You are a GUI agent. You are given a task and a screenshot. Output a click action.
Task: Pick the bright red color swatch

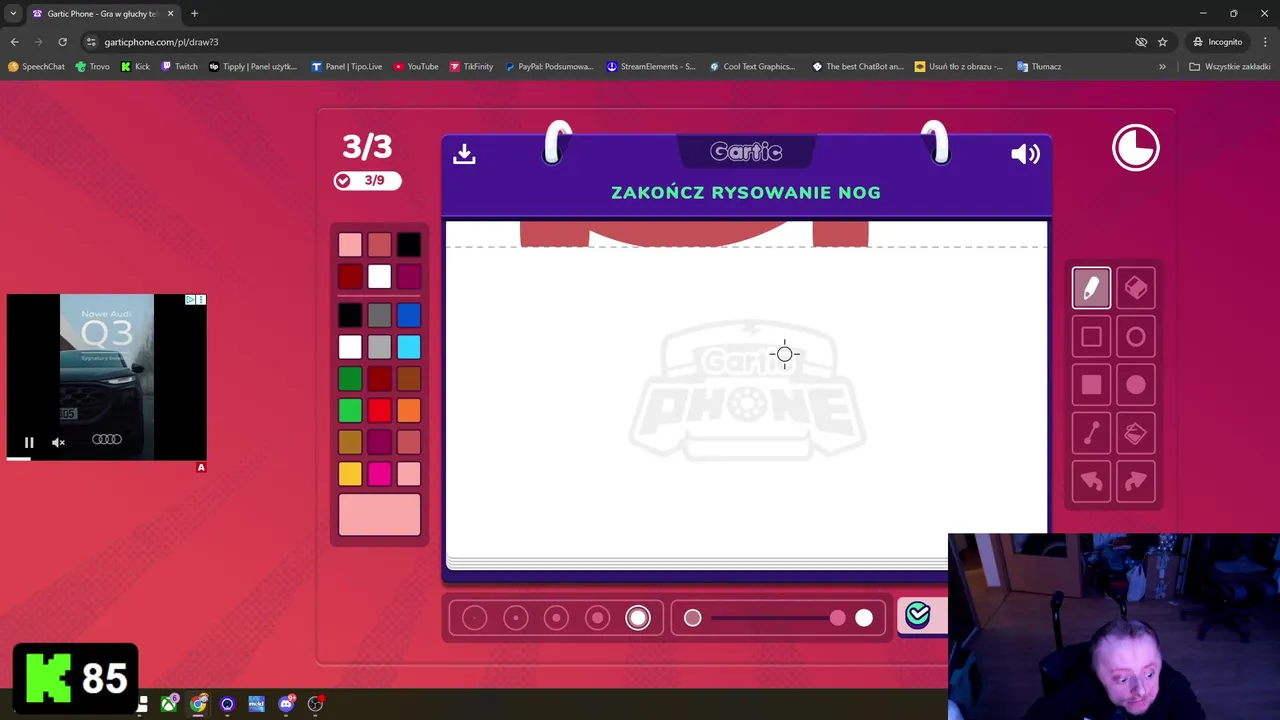pyautogui.click(x=379, y=410)
